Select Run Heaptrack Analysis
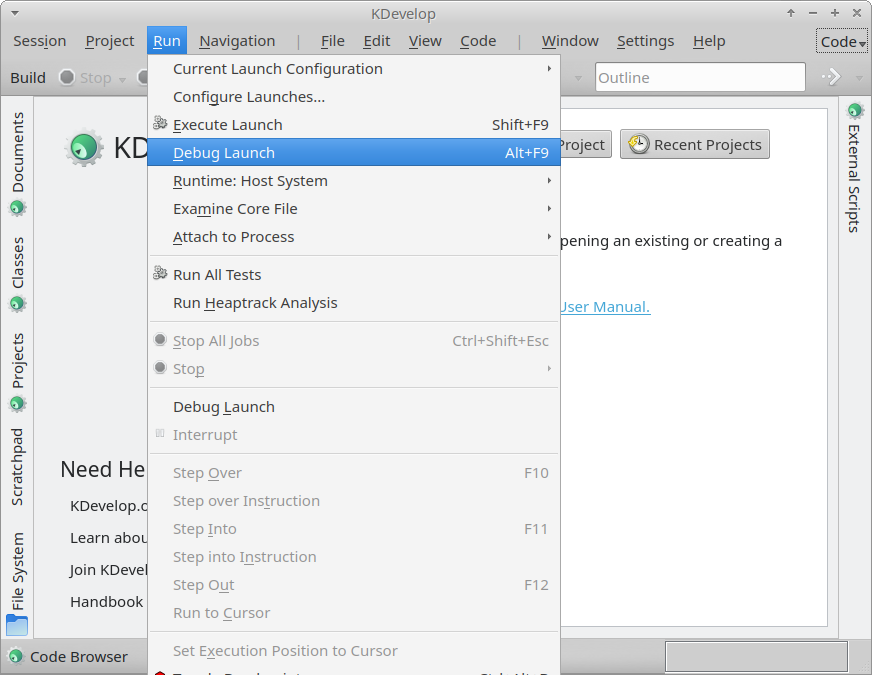Screen dimensions: 872x675 tap(354, 302)
